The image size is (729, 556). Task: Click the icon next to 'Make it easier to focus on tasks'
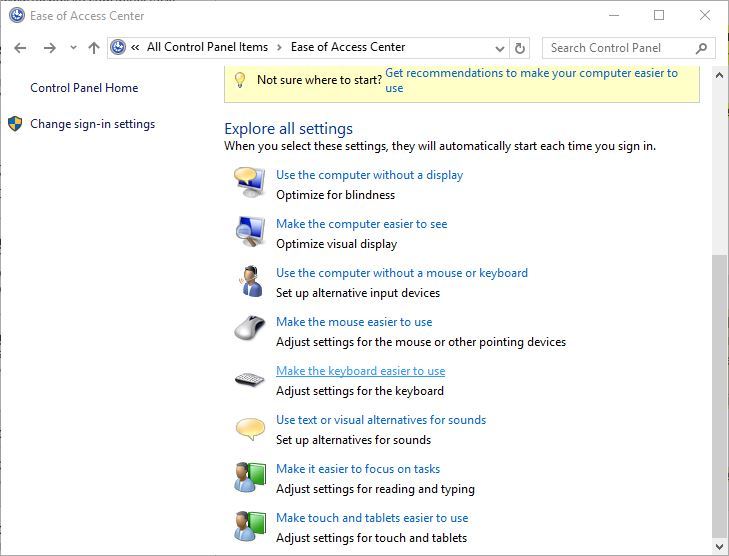pyautogui.click(x=249, y=477)
